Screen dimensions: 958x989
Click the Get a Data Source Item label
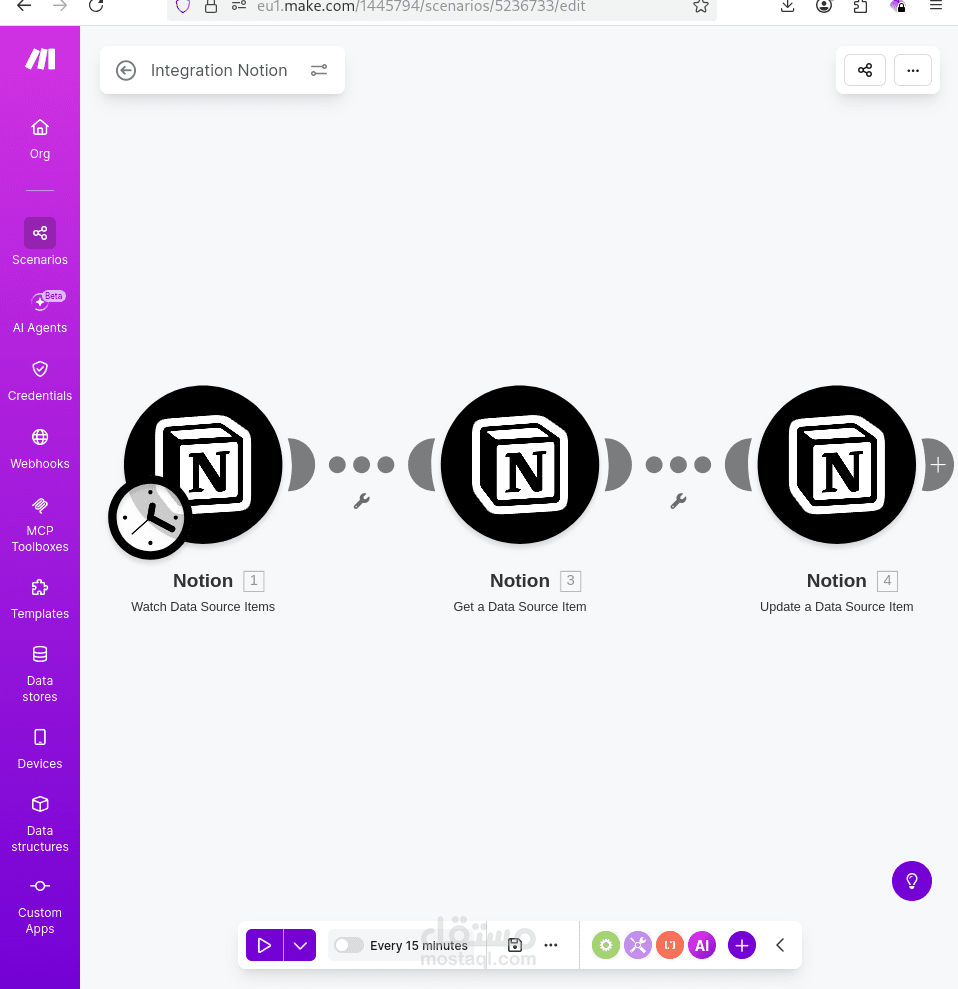520,607
